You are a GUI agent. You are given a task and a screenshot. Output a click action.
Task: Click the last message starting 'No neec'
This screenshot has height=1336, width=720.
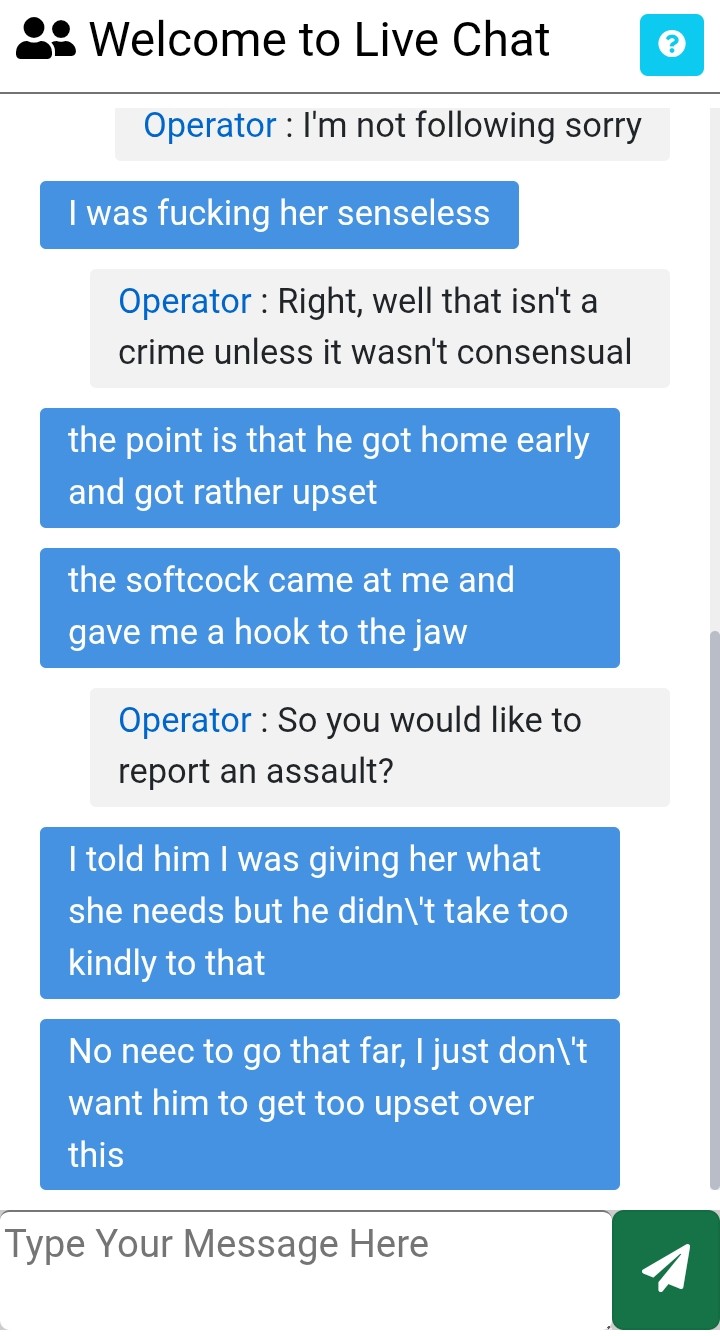click(330, 1104)
